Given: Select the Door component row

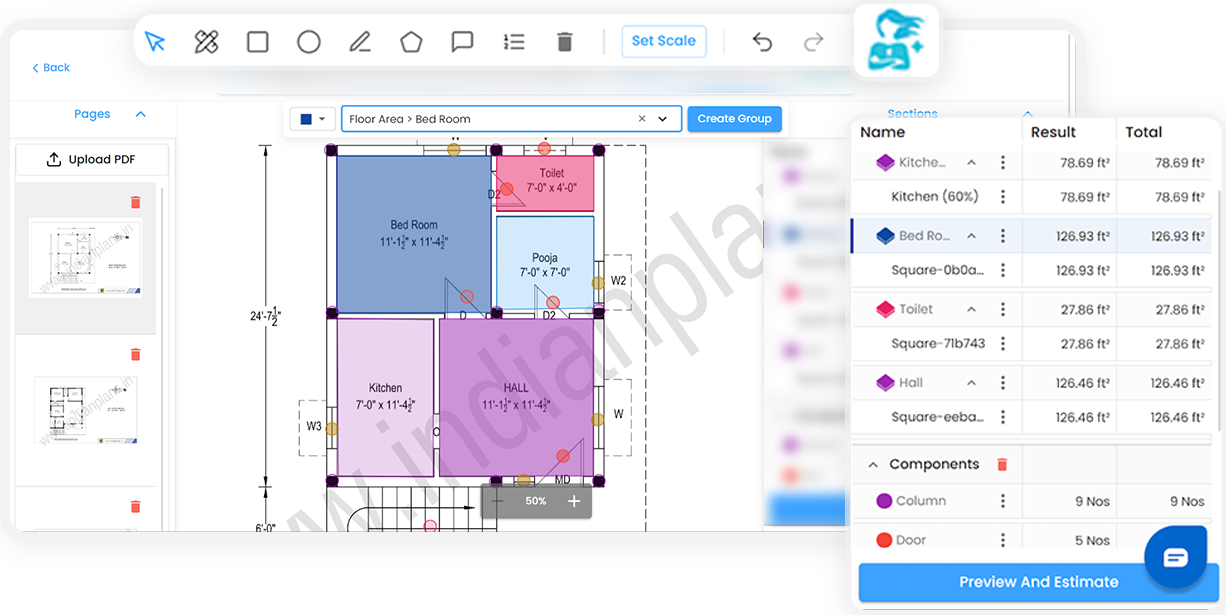Looking at the screenshot, I should click(1033, 540).
